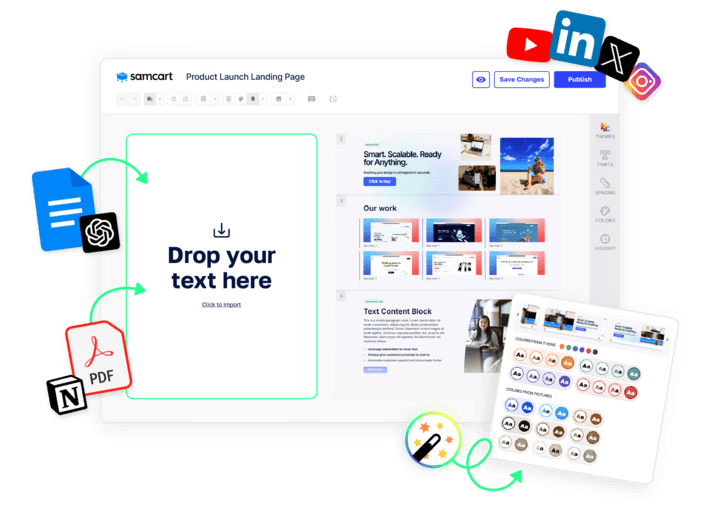Open the Spacing panel in the sidebar
The image size is (720, 518).
605,186
